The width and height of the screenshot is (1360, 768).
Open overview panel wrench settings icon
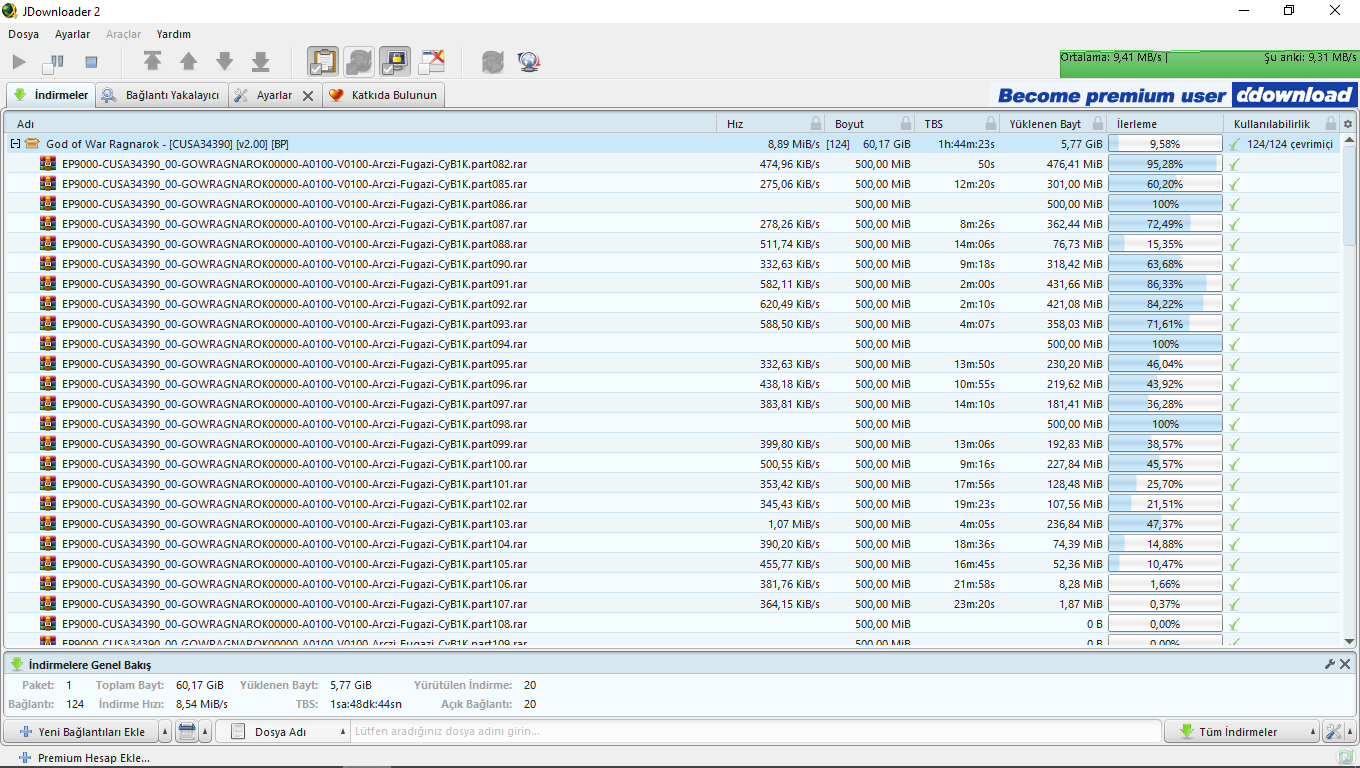(1330, 664)
